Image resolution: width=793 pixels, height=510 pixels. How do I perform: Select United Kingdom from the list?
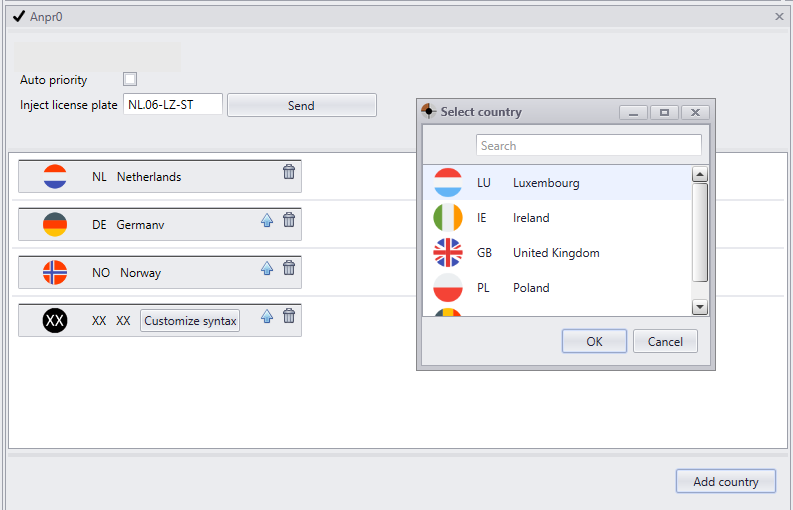point(557,252)
